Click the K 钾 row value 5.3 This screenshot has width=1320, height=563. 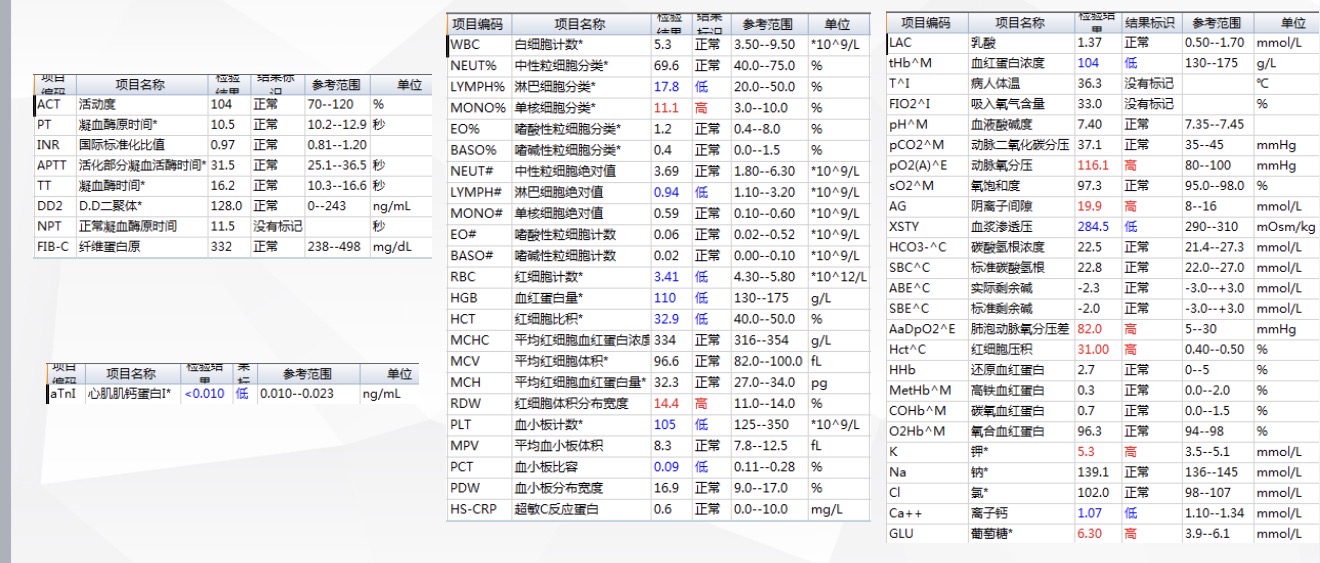1086,451
